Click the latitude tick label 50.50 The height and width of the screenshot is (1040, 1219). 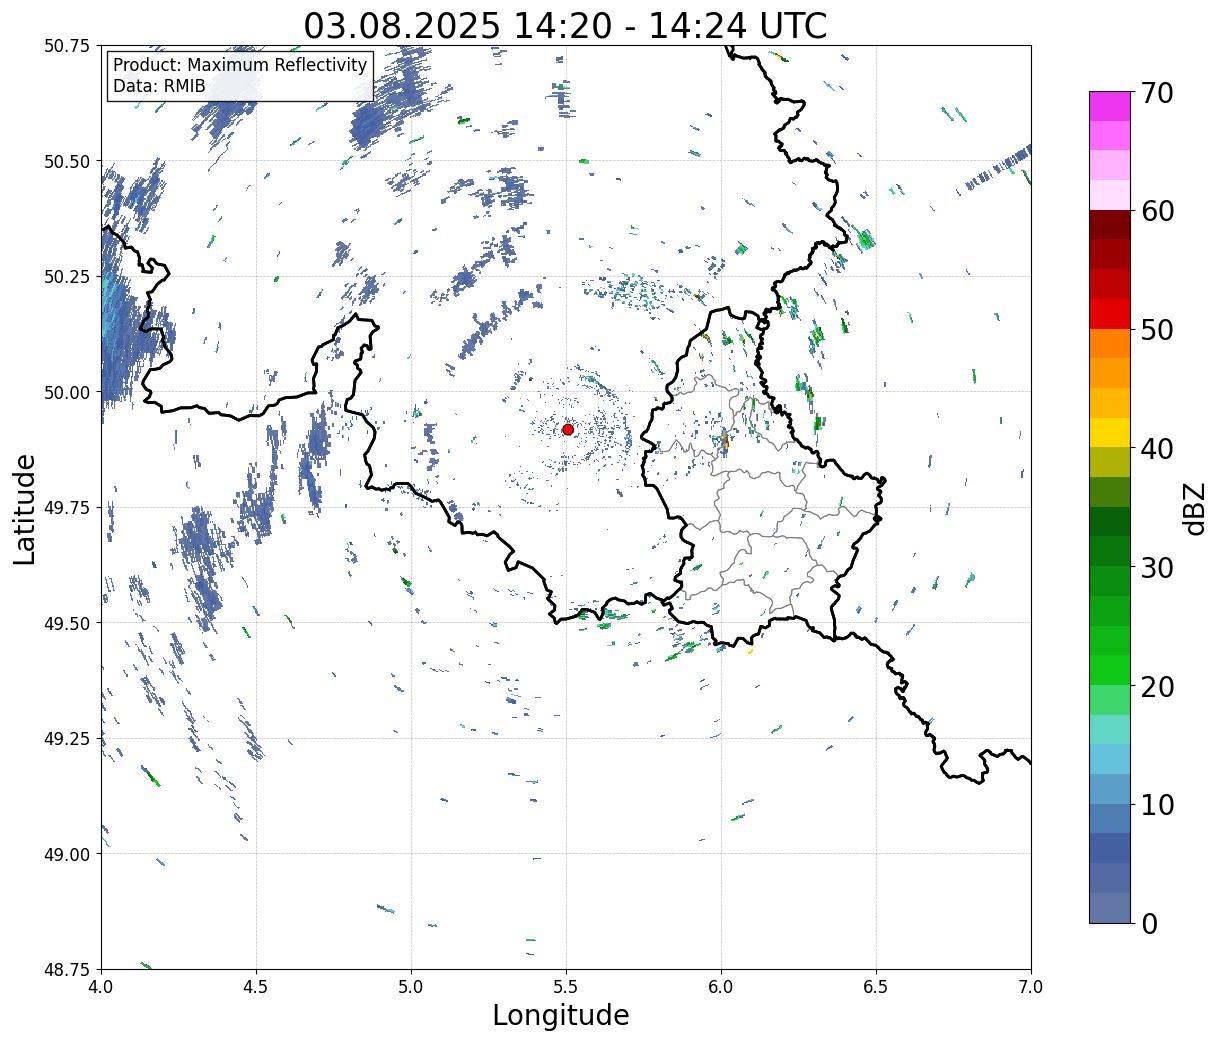coord(67,161)
